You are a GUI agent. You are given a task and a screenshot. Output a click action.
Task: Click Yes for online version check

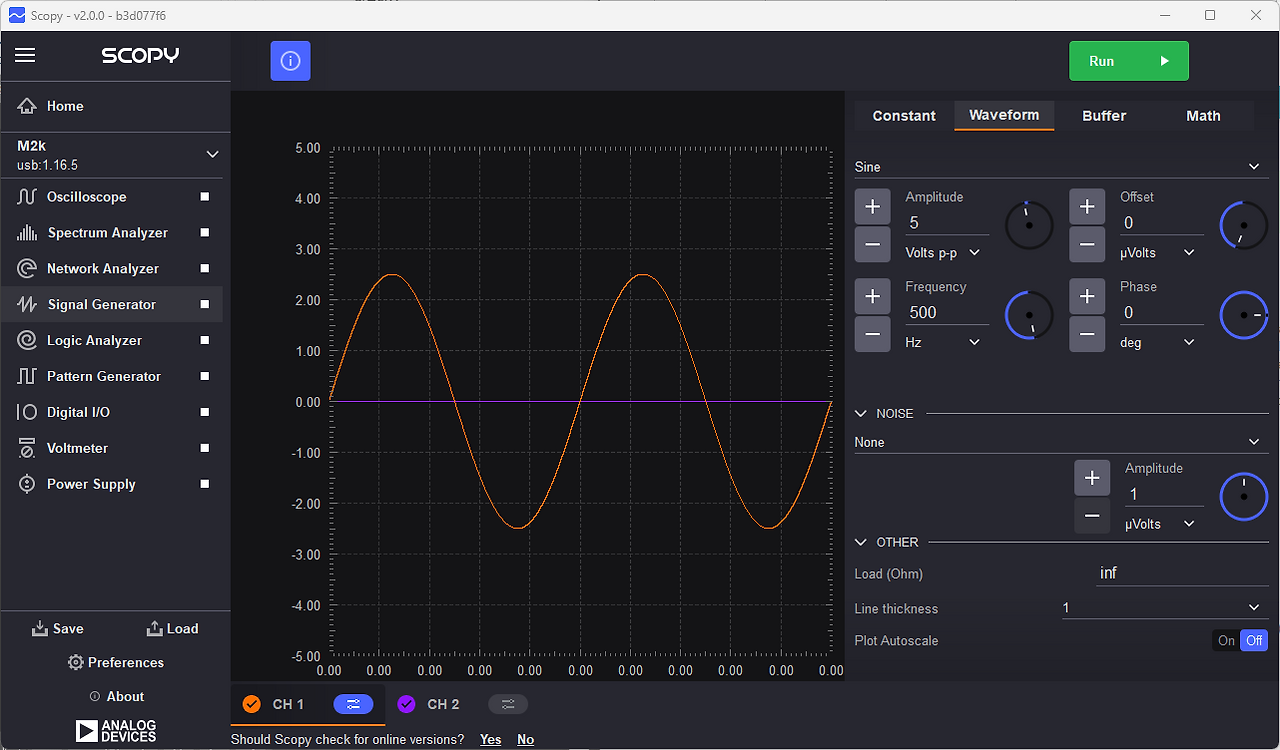tap(490, 740)
